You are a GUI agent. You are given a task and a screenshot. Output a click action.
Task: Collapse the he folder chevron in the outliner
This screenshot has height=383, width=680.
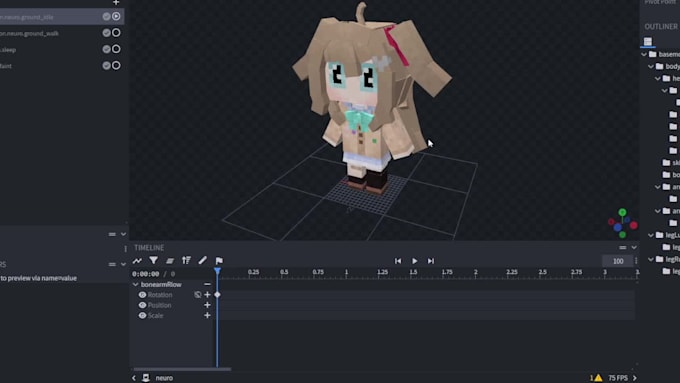(658, 79)
